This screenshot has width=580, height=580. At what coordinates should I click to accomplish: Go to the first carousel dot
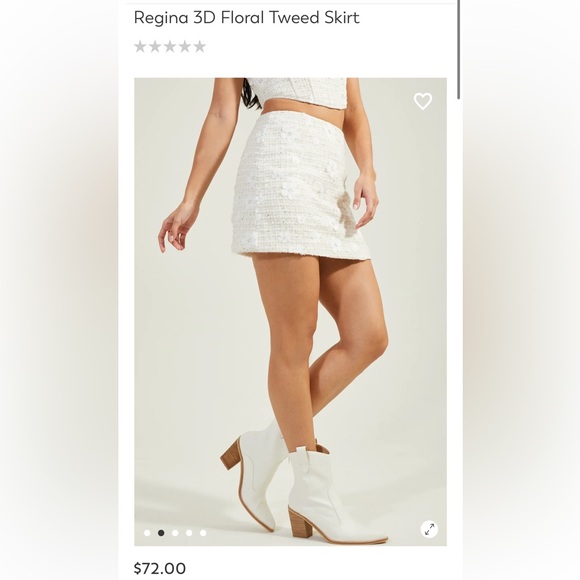tap(147, 533)
